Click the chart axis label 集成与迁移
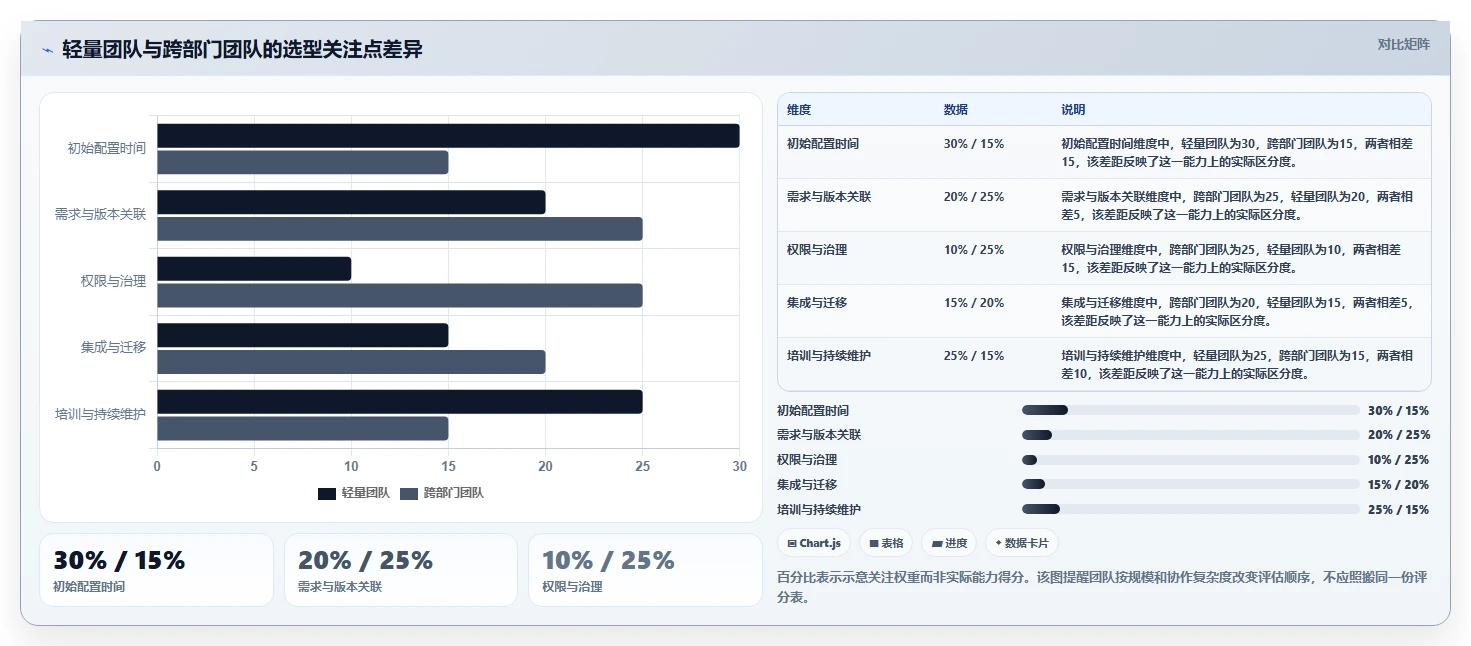 coord(114,348)
